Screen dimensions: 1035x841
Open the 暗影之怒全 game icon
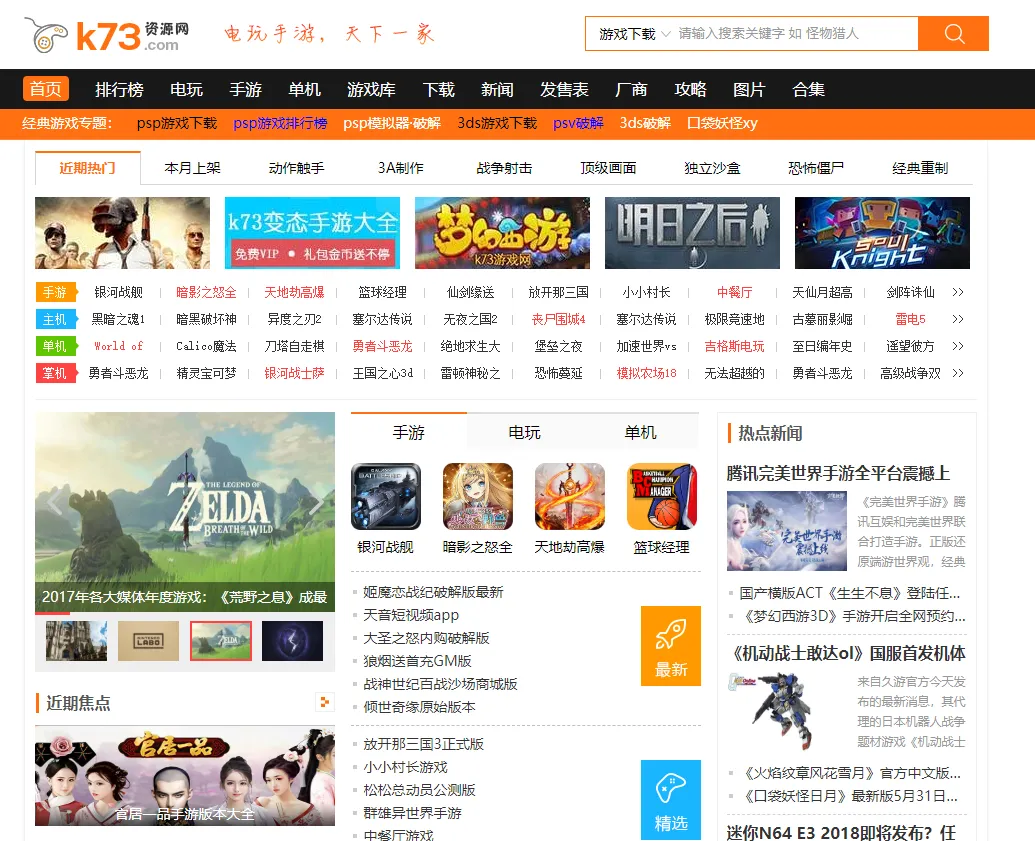click(478, 496)
